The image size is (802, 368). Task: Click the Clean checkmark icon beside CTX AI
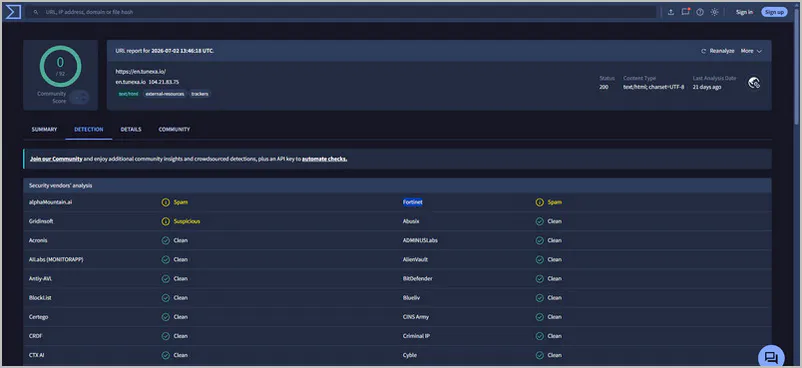[x=165, y=355]
